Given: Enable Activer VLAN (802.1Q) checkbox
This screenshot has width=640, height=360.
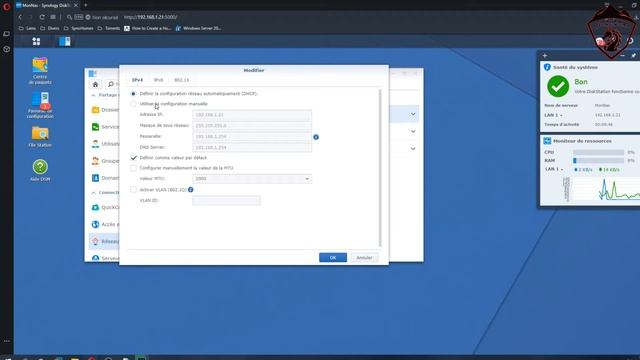Looking at the screenshot, I should pos(133,190).
